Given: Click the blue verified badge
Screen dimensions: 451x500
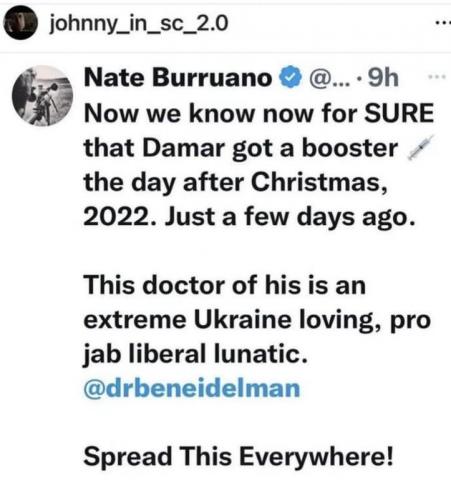Looking at the screenshot, I should click(291, 78).
